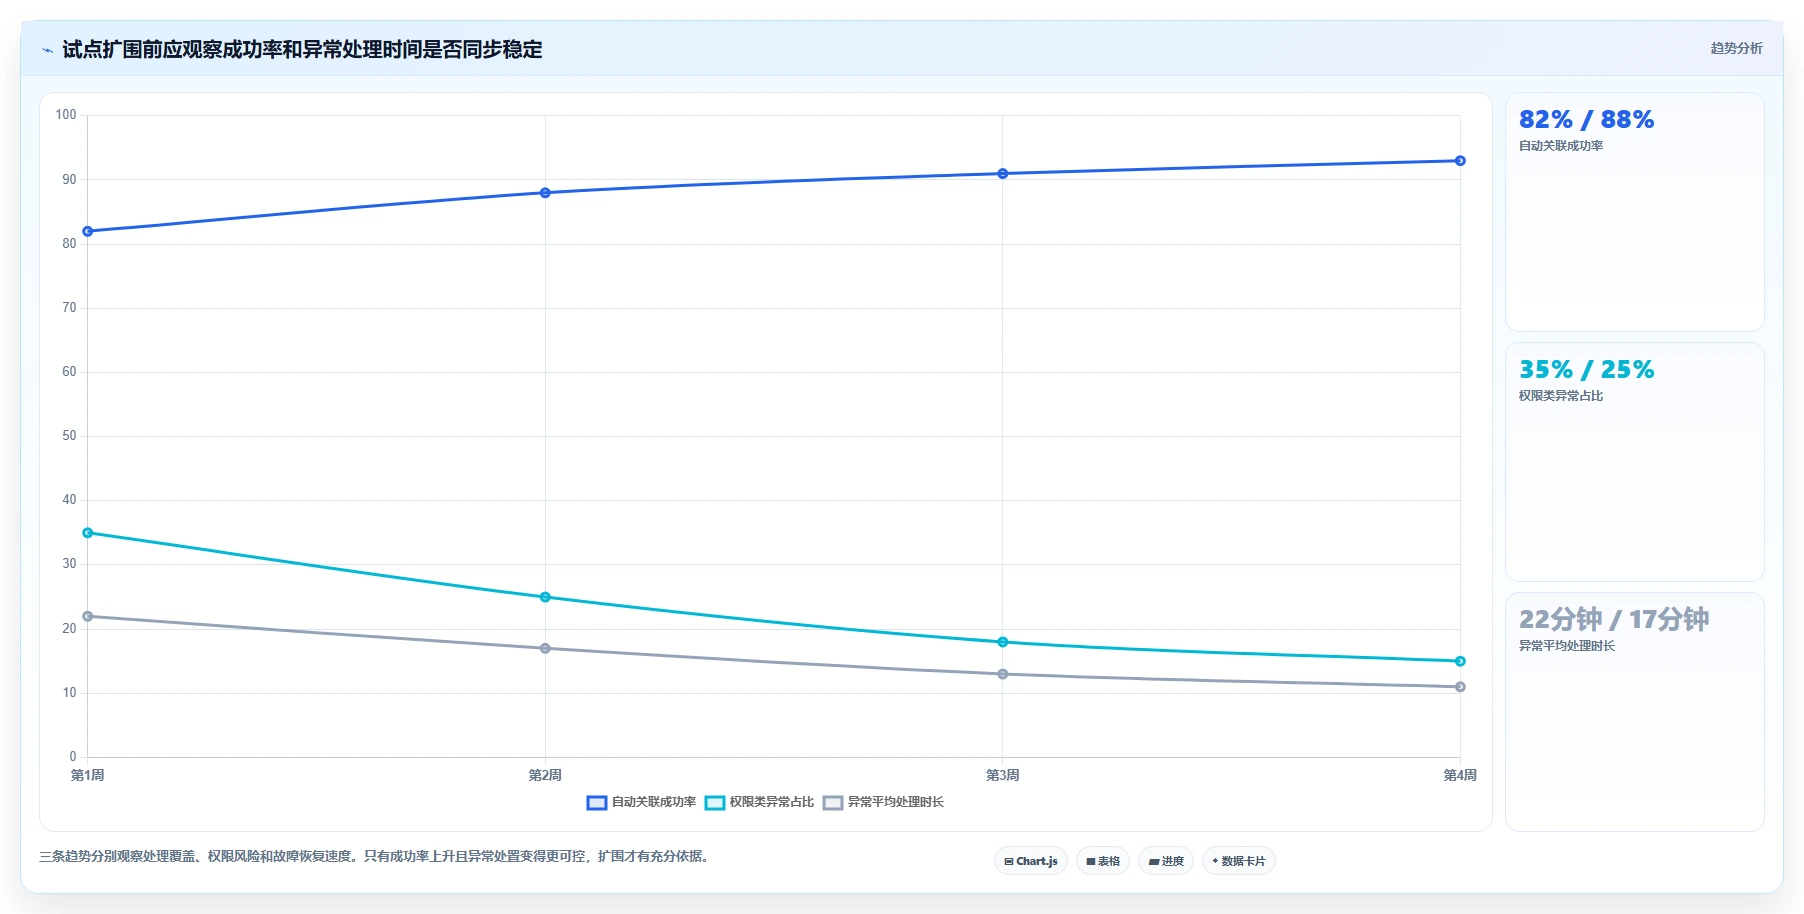Click the 0 y-axis label
Screen dimensions: 1804x914
point(73,757)
